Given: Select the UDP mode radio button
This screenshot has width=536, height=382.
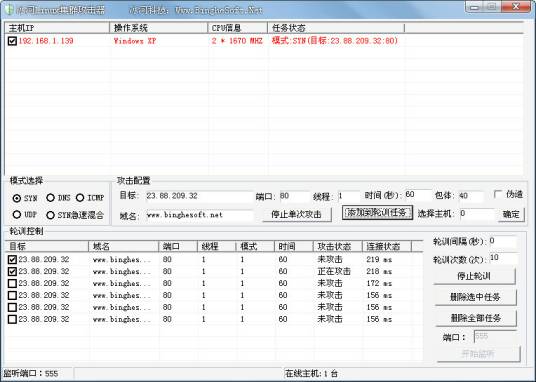Looking at the screenshot, I should click(x=16, y=214).
